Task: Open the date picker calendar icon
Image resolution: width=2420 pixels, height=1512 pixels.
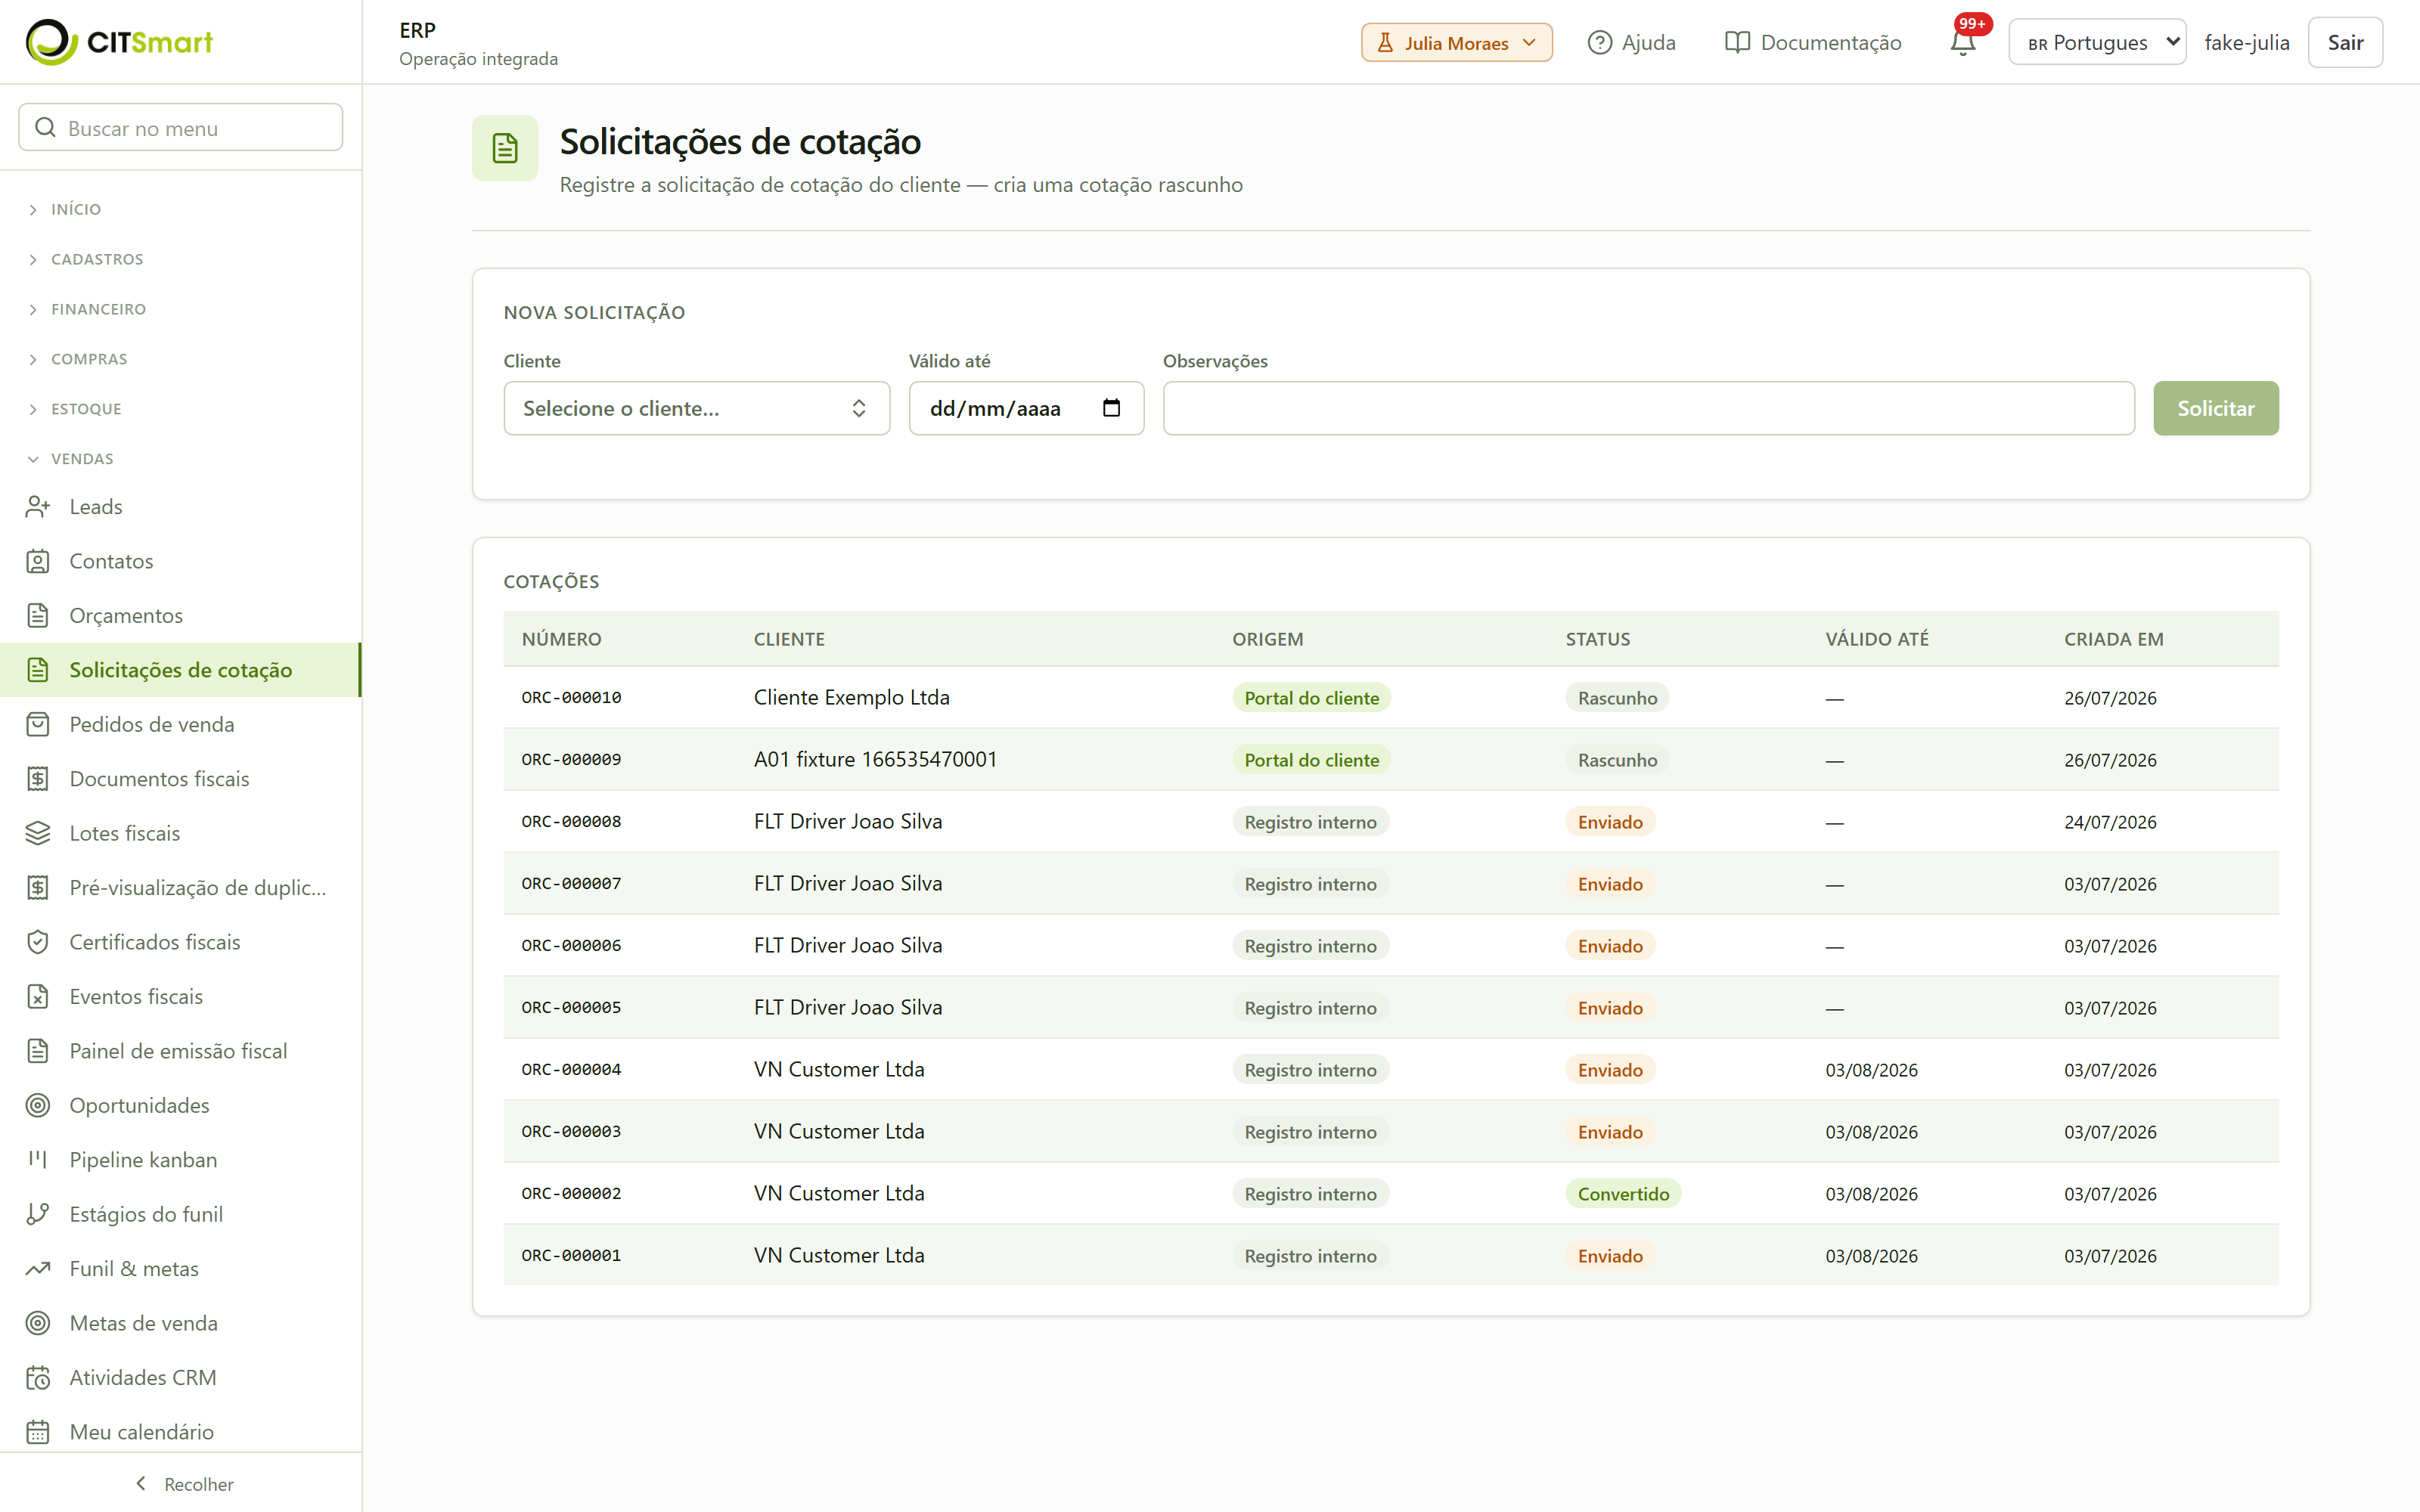Action: coord(1111,408)
